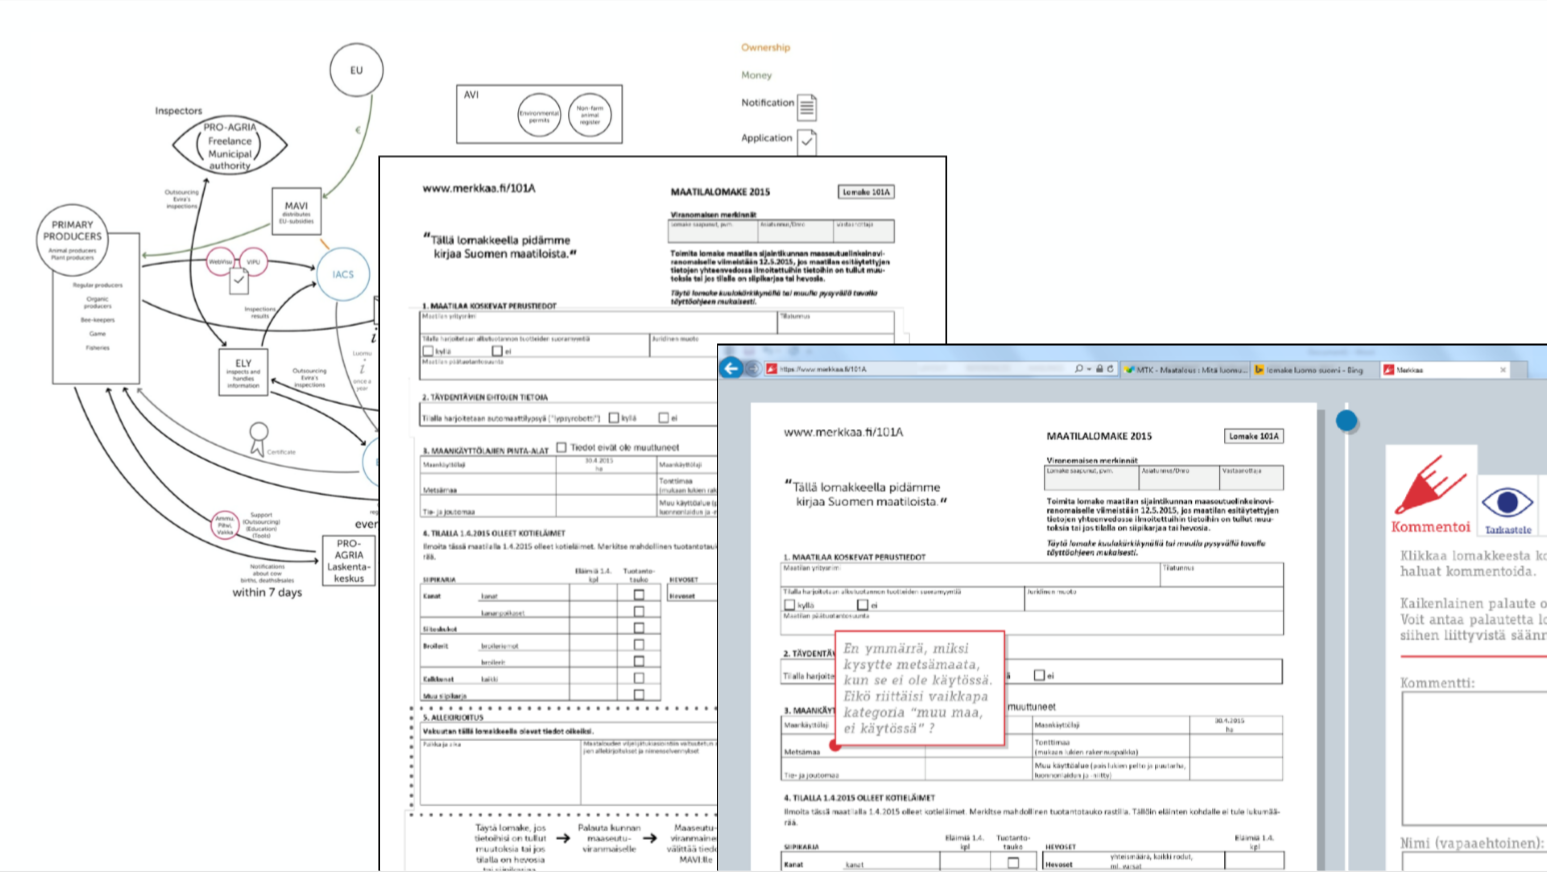Screen dimensions: 1547x872
Task: Click the 'Lomake 101A' box in the browser form
Action: click(1254, 436)
